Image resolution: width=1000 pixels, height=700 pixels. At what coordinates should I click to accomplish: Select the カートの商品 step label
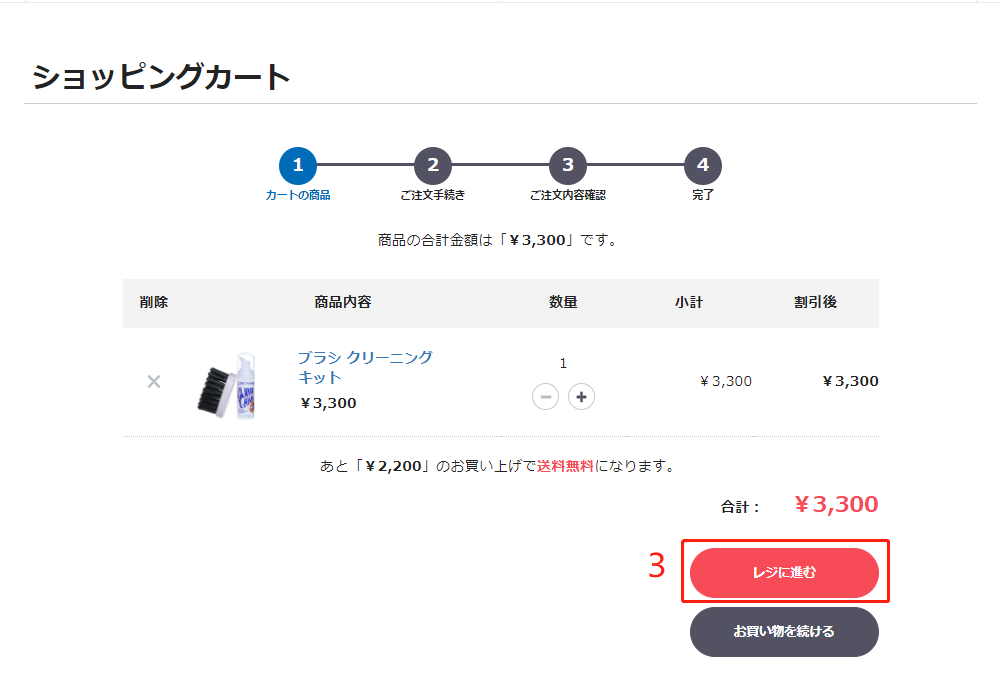click(x=298, y=195)
